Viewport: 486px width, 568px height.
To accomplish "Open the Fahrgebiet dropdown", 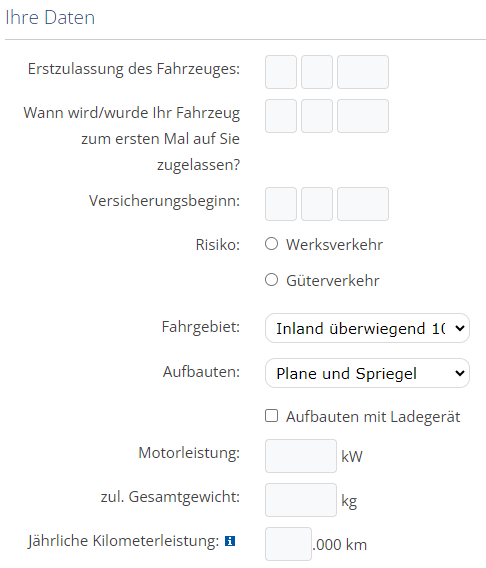I will tap(368, 328).
